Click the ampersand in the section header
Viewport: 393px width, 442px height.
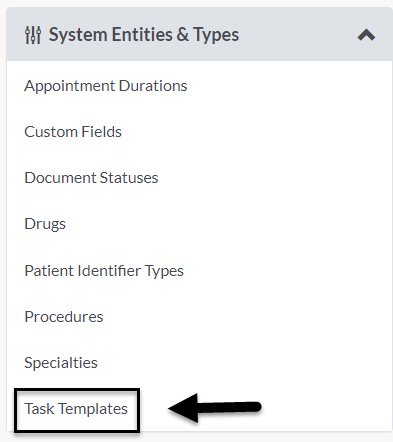[183, 35]
